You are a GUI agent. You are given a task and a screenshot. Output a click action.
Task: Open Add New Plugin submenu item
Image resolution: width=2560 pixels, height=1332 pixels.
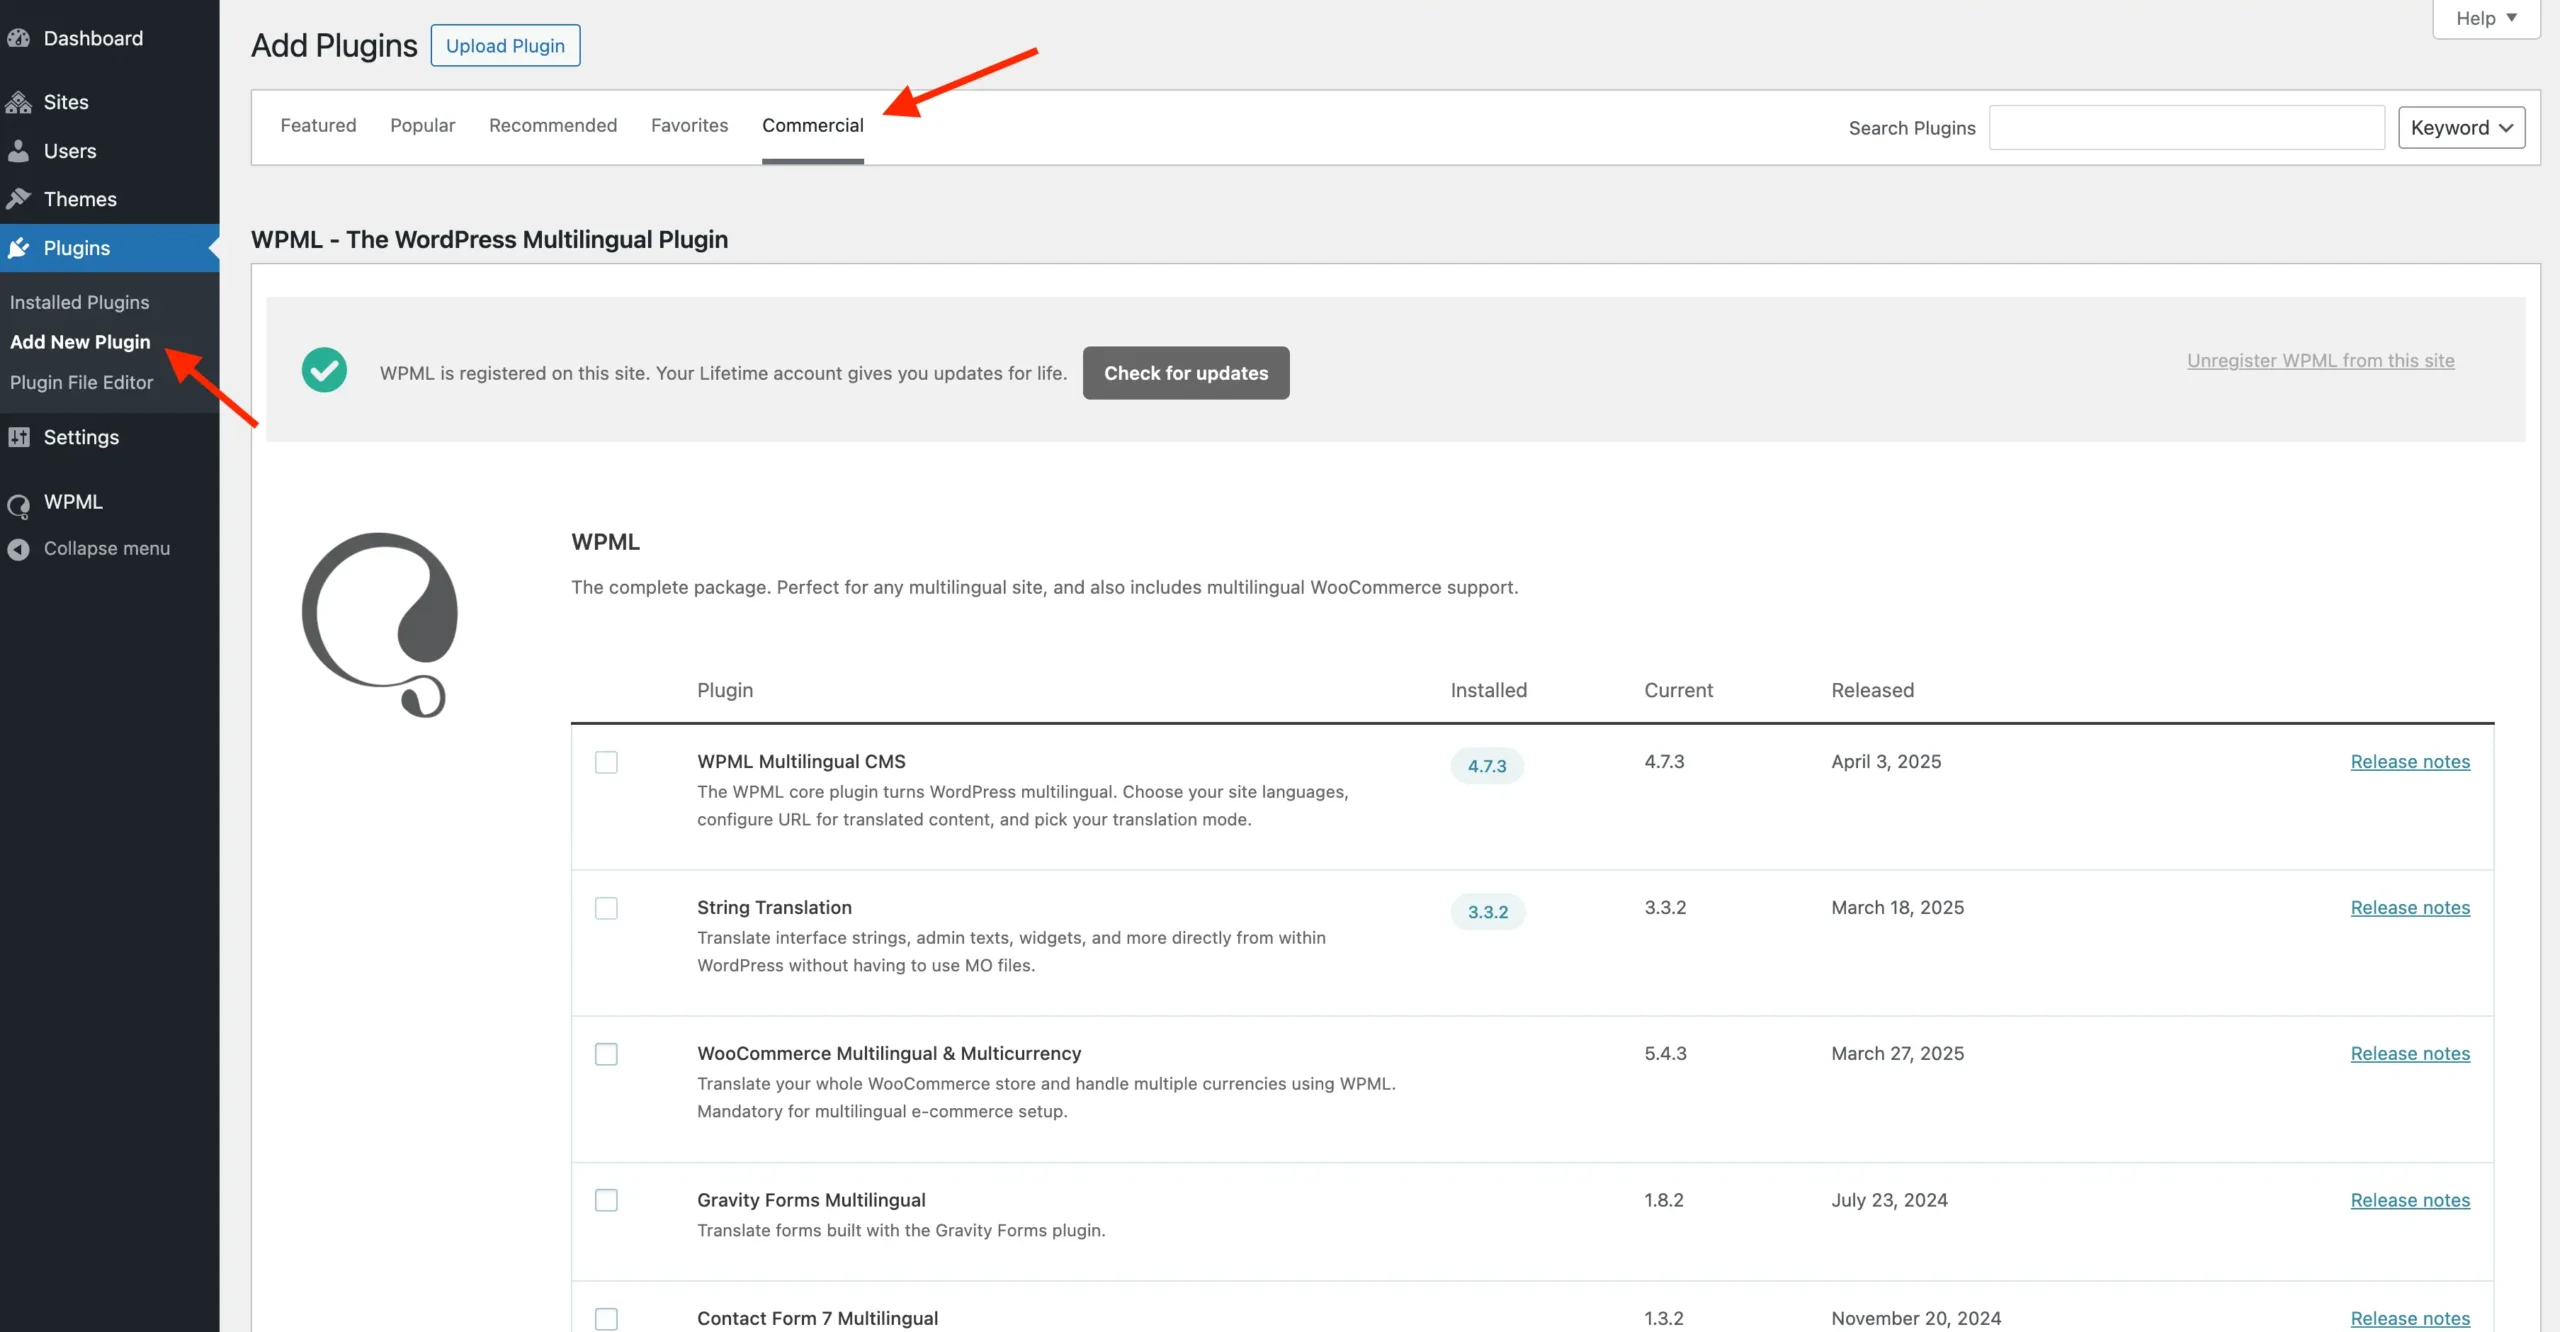coord(80,342)
